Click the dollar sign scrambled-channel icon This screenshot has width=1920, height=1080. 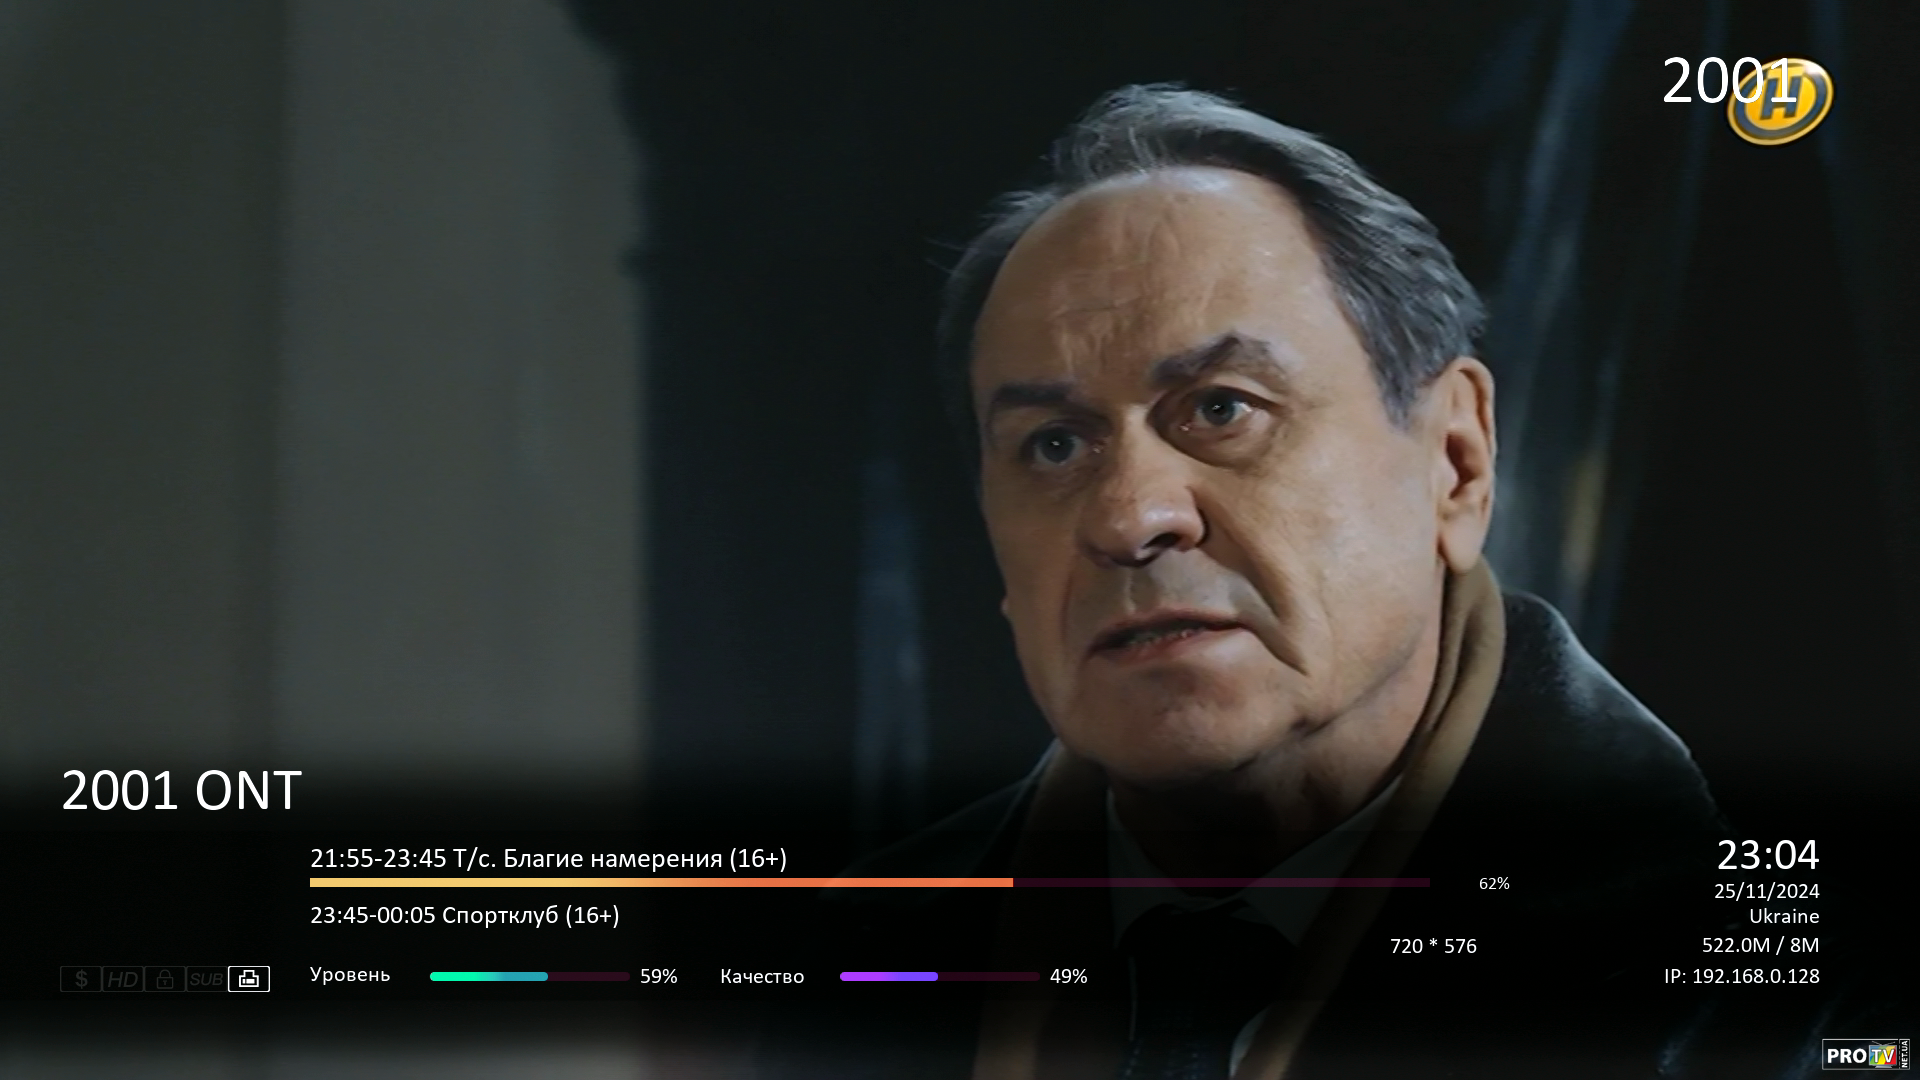point(81,979)
